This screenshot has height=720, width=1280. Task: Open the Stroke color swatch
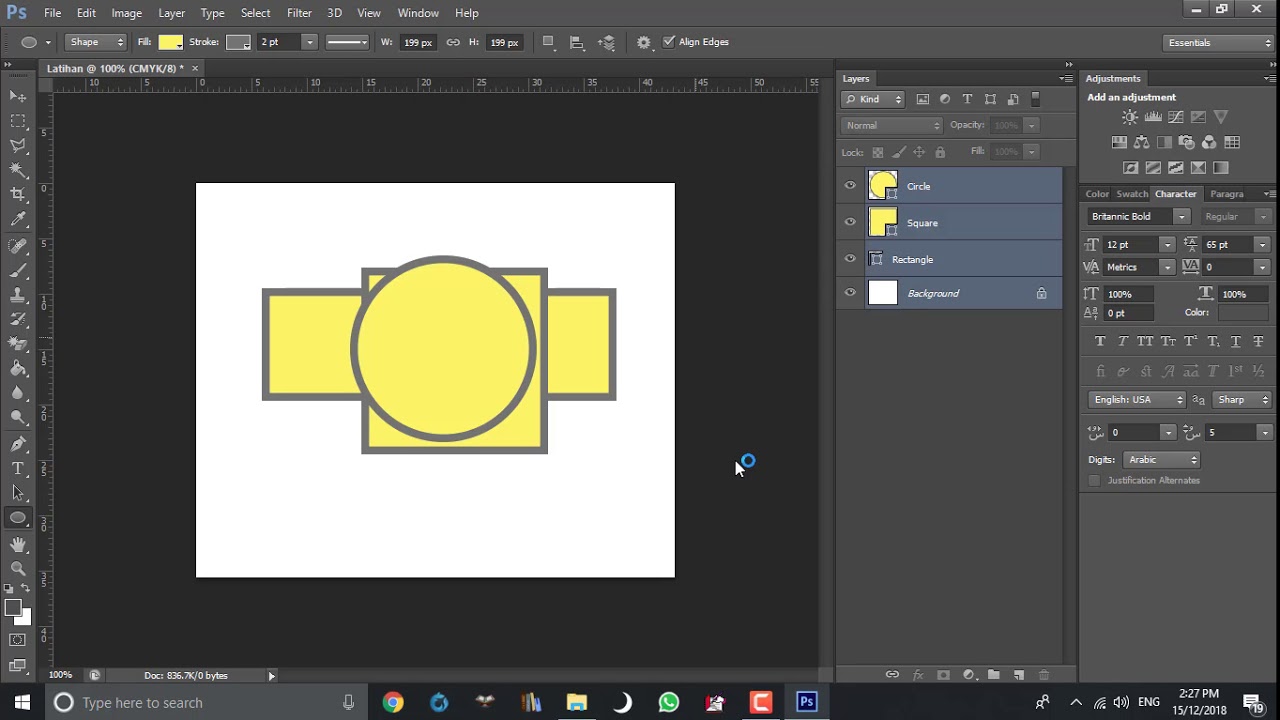(x=238, y=42)
